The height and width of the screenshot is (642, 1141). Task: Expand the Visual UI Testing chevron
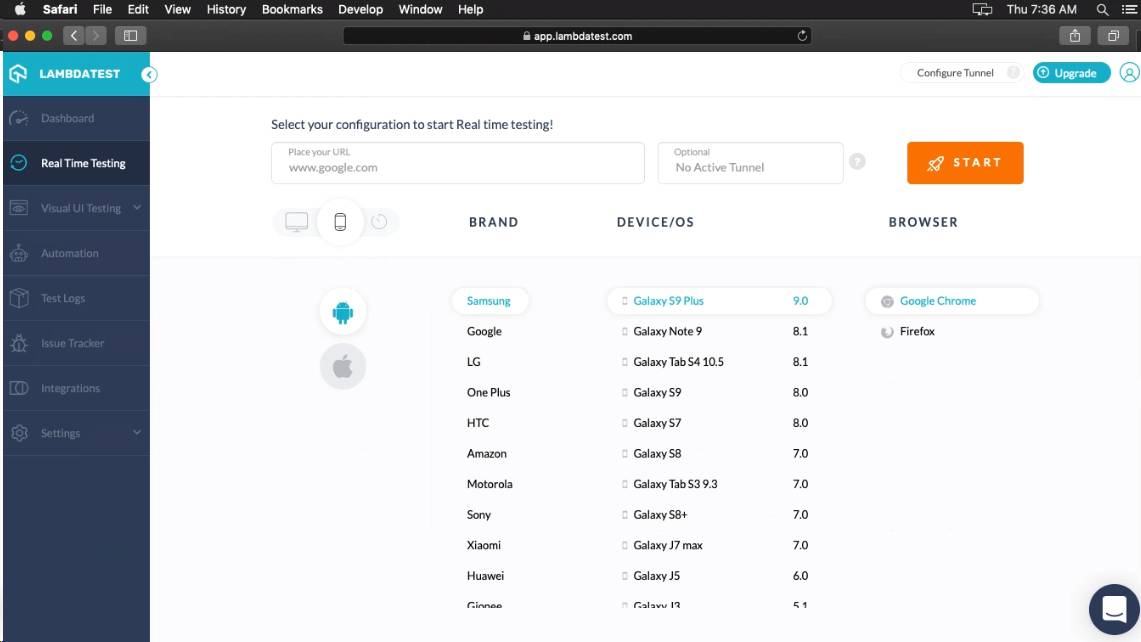(137, 207)
